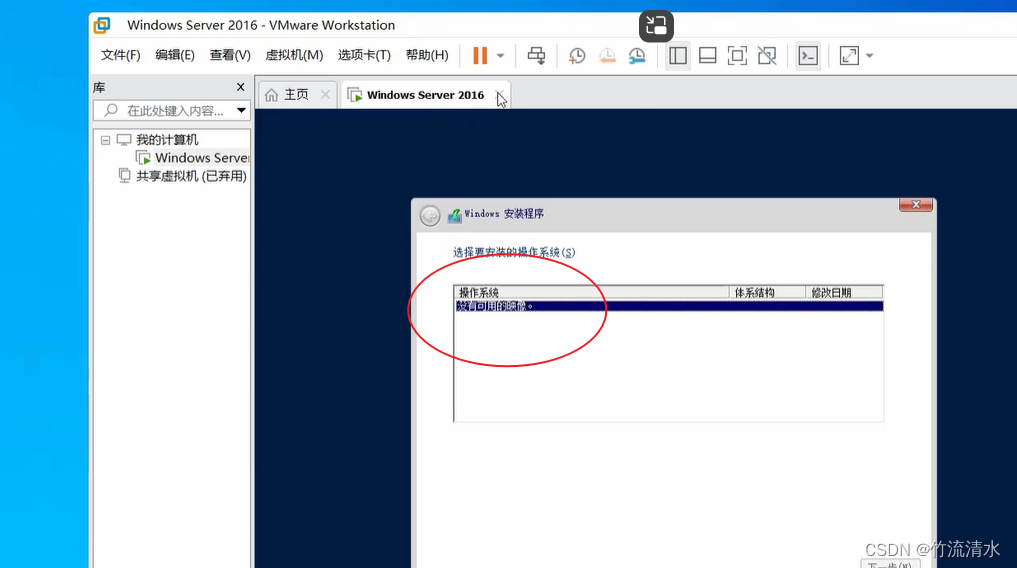Open the 查看(V) menu
This screenshot has height=568, width=1017.
click(x=230, y=55)
